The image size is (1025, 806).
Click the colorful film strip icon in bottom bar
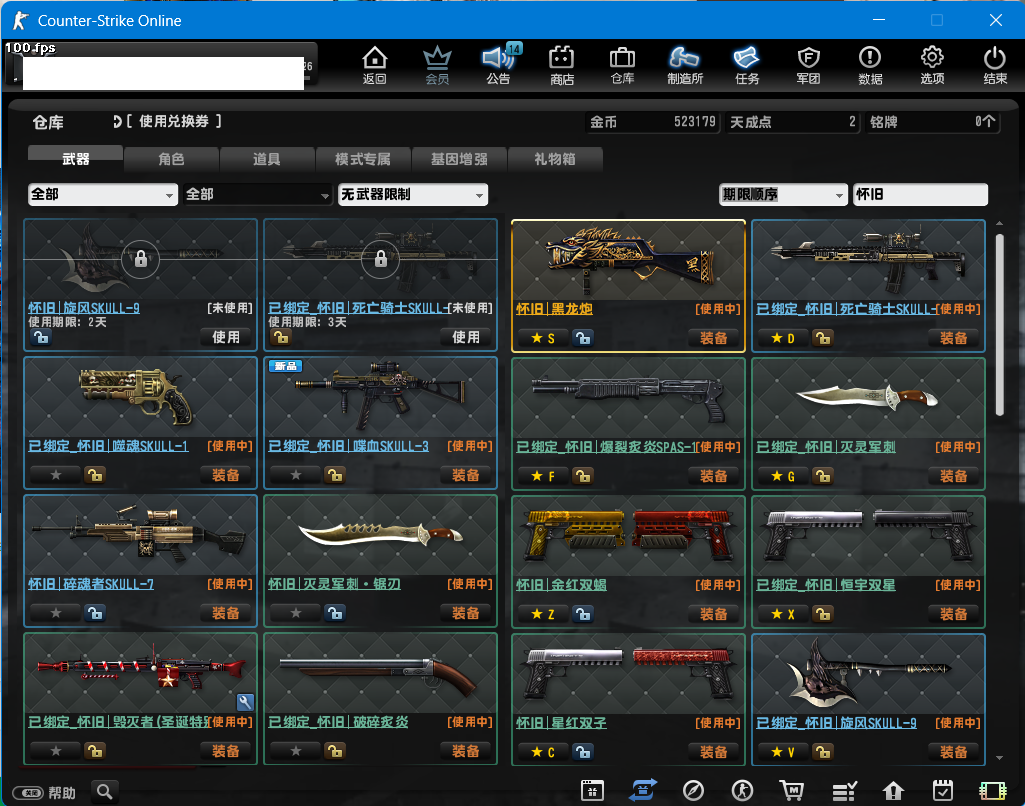pos(992,790)
